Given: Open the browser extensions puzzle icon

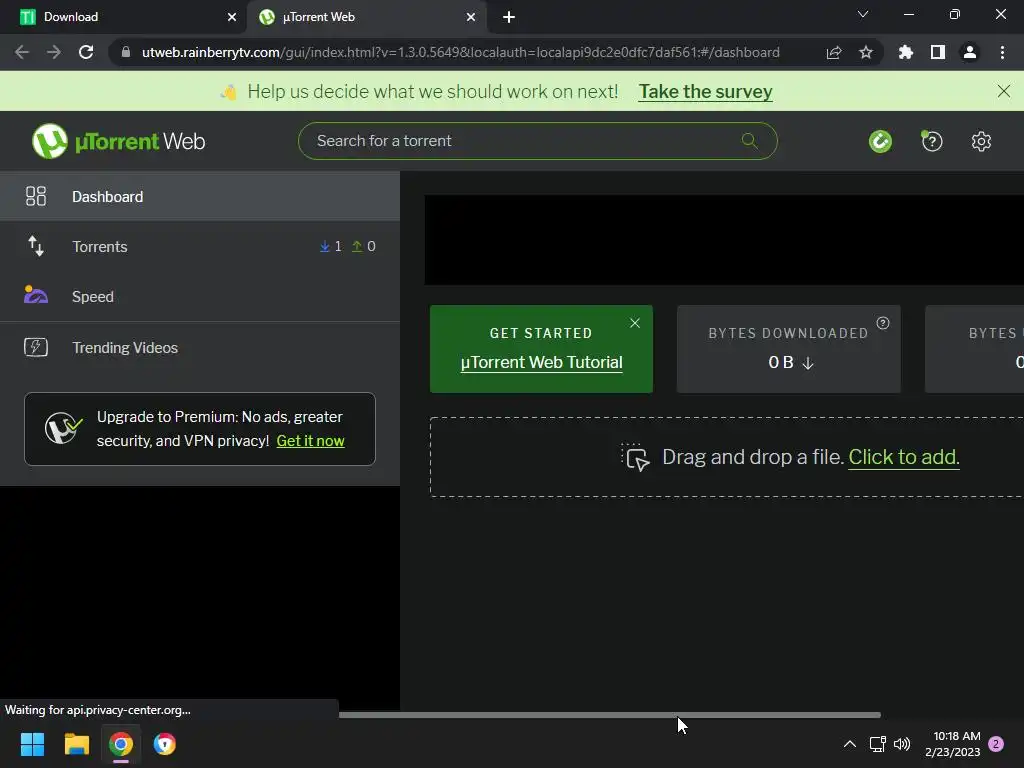Looking at the screenshot, I should (905, 52).
